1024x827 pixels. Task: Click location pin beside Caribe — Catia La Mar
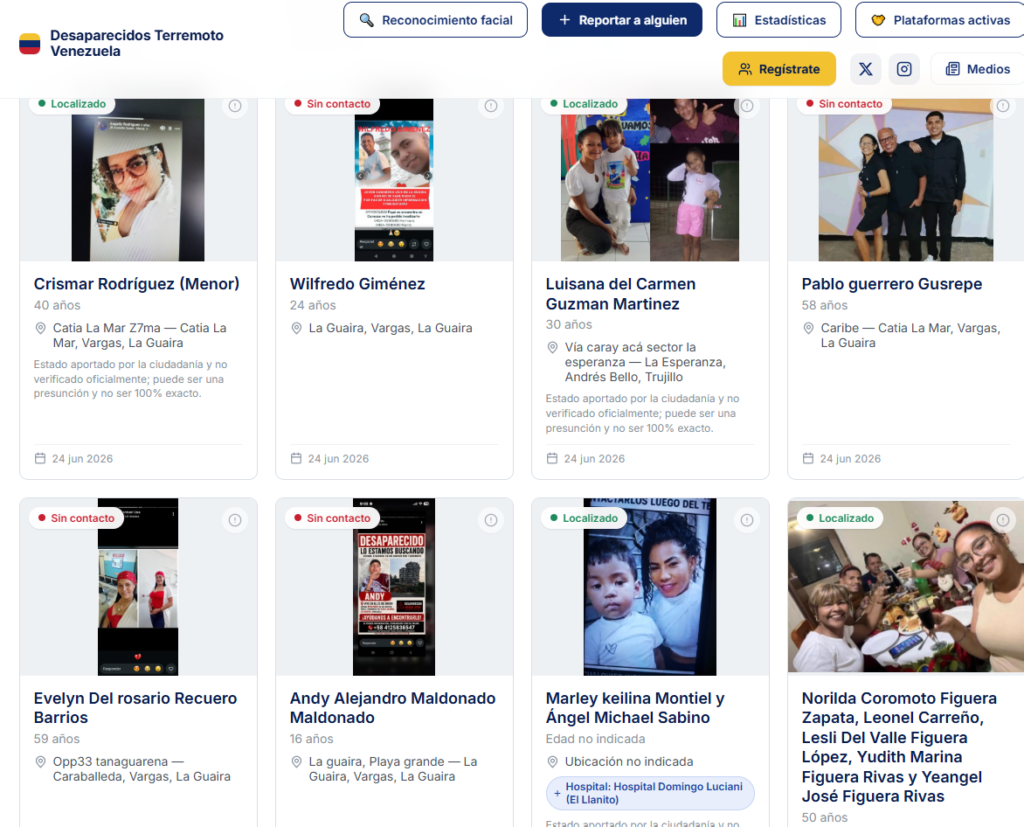tap(808, 328)
